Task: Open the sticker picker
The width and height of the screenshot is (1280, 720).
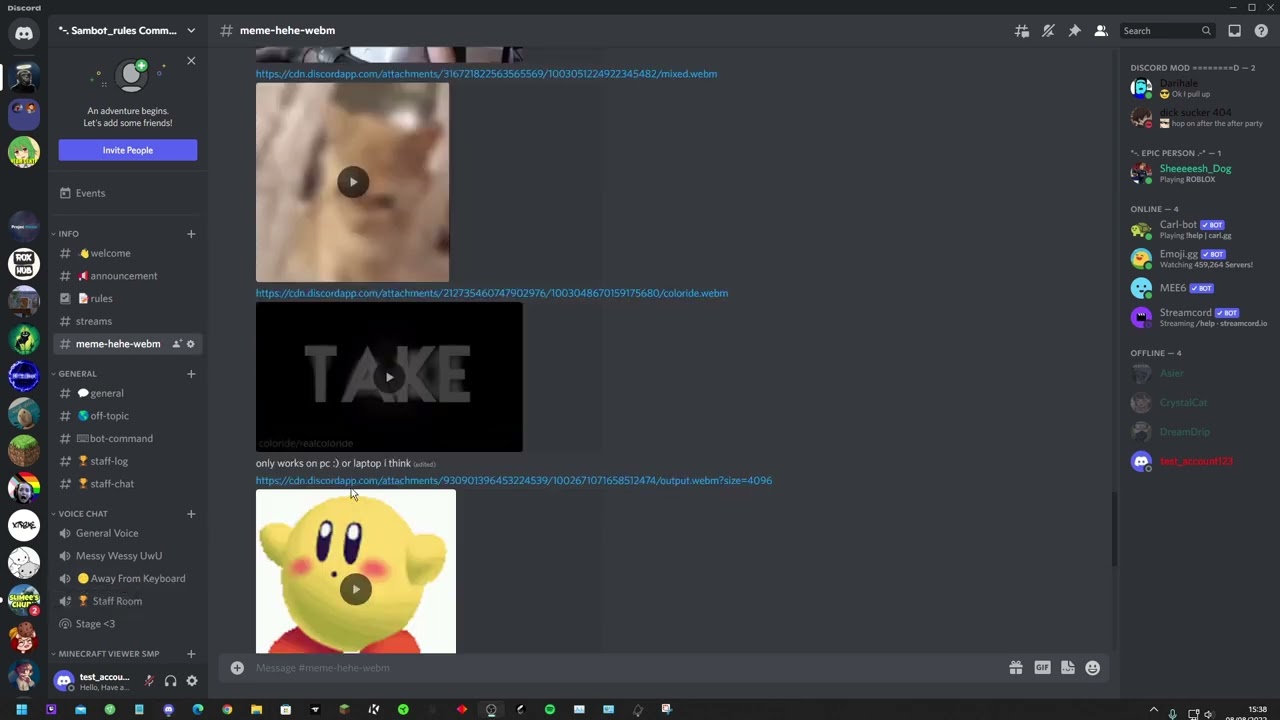Action: click(1068, 668)
